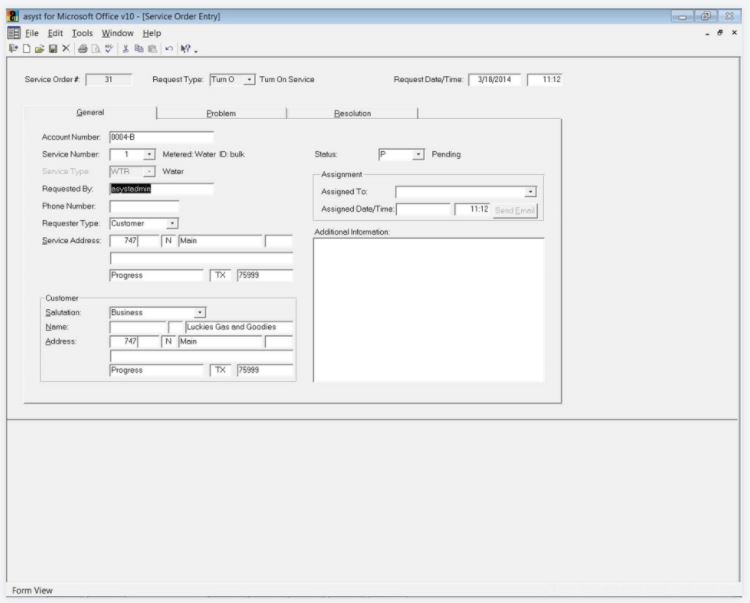750x603 pixels.
Task: Click Customer Address zip 75999 field
Action: click(265, 370)
